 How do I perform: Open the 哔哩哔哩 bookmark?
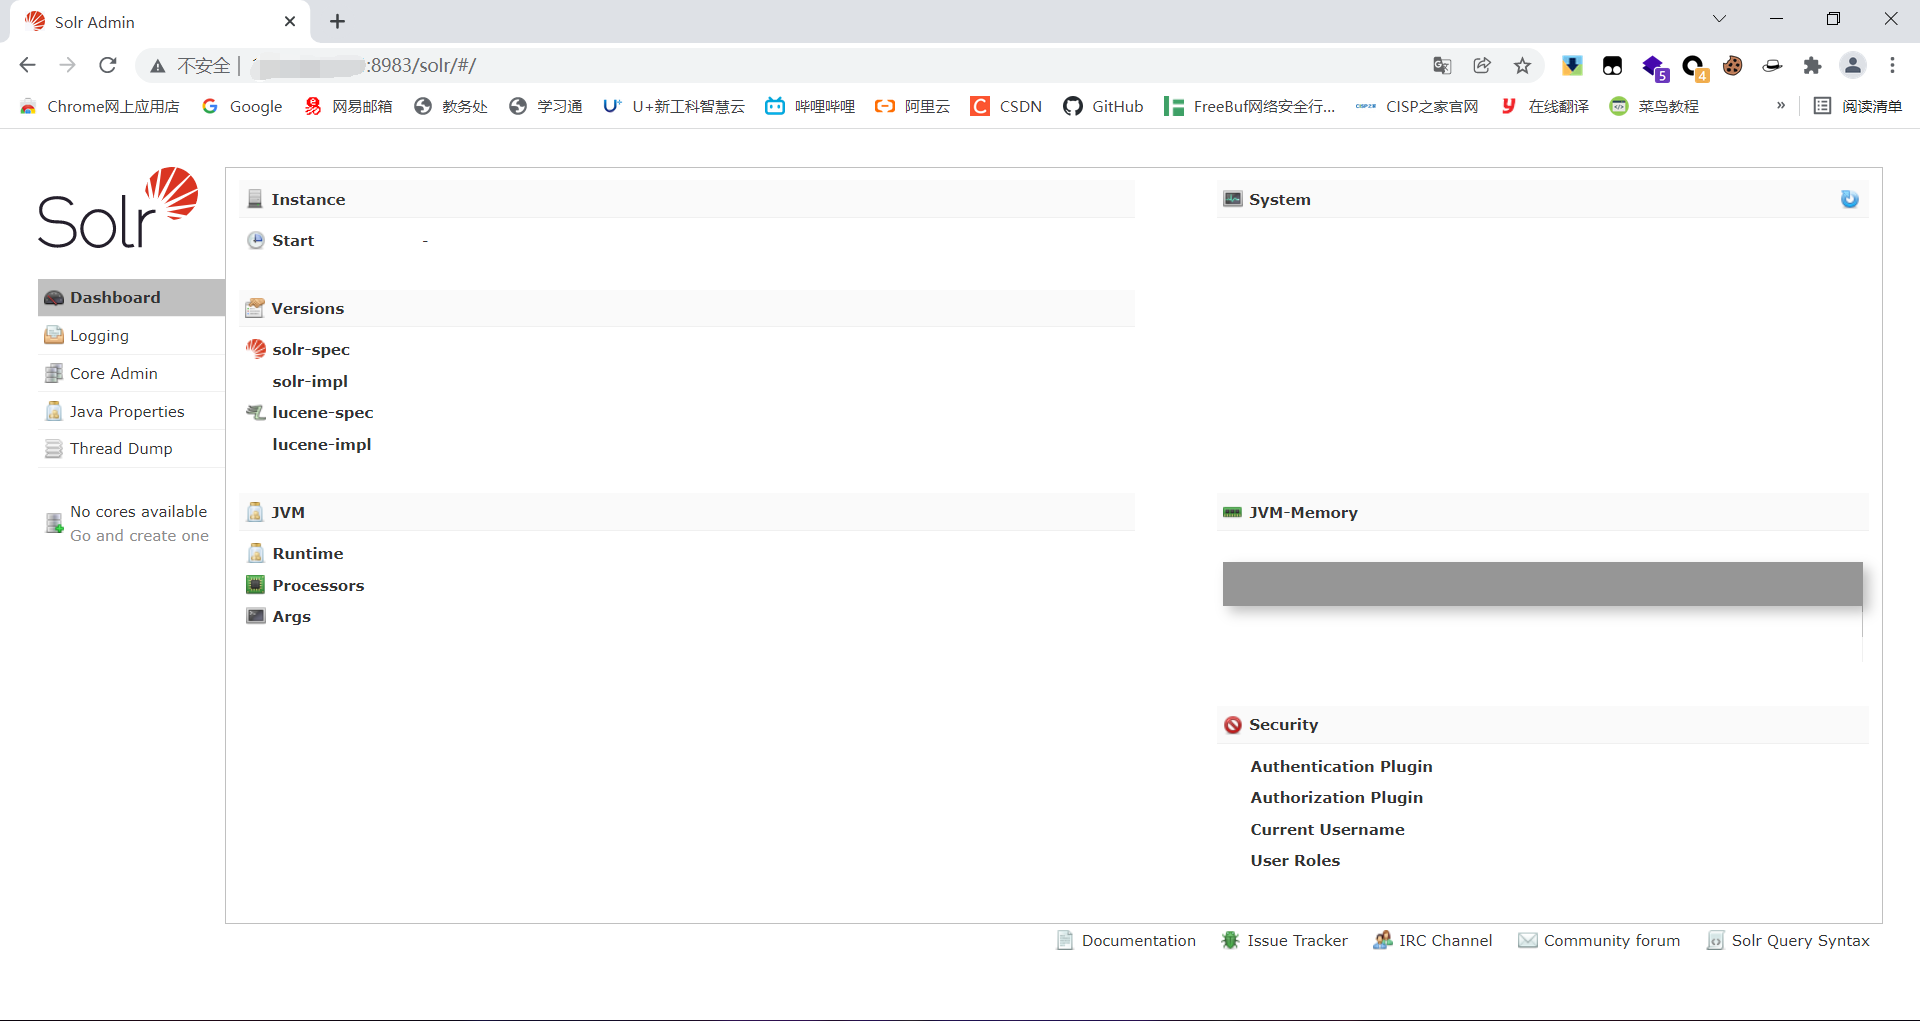[x=810, y=106]
